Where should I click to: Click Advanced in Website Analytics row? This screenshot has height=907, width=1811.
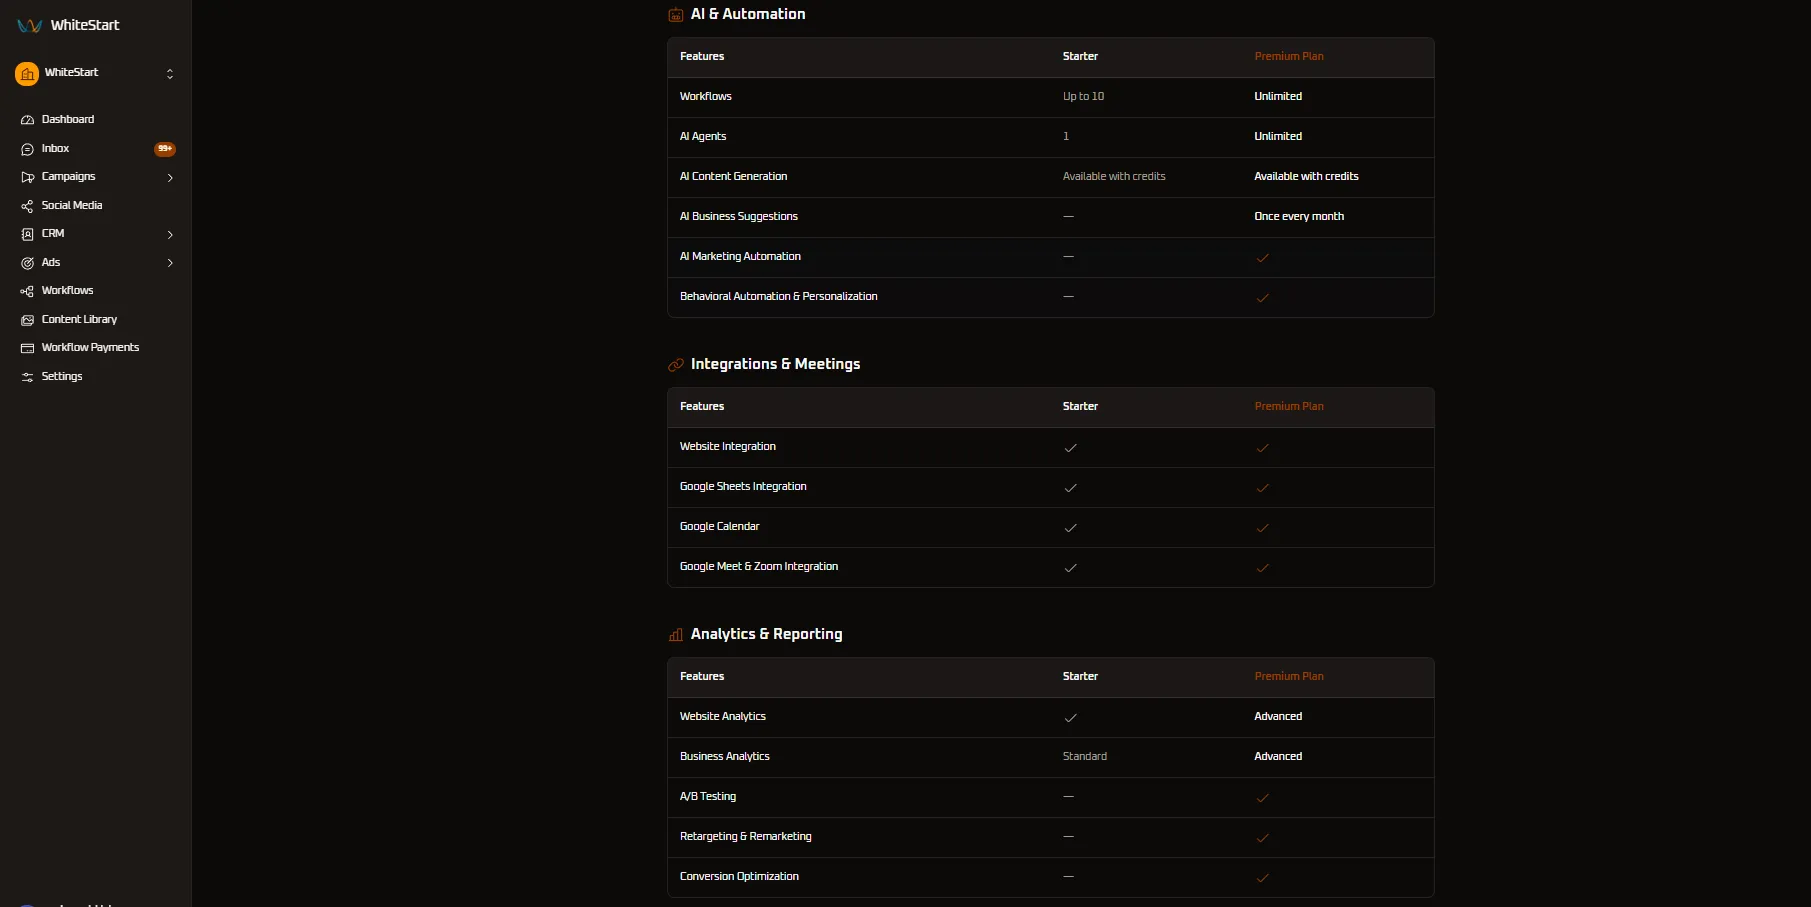pyautogui.click(x=1278, y=717)
